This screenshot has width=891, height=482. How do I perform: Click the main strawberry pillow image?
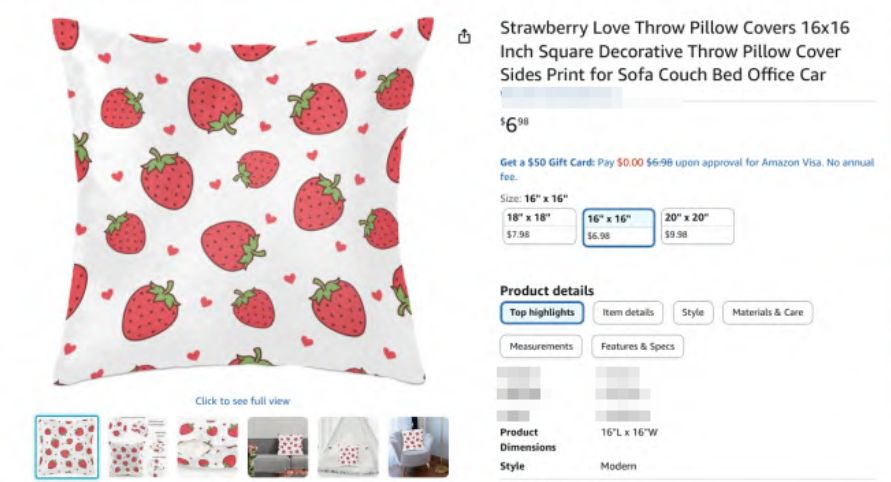point(242,195)
